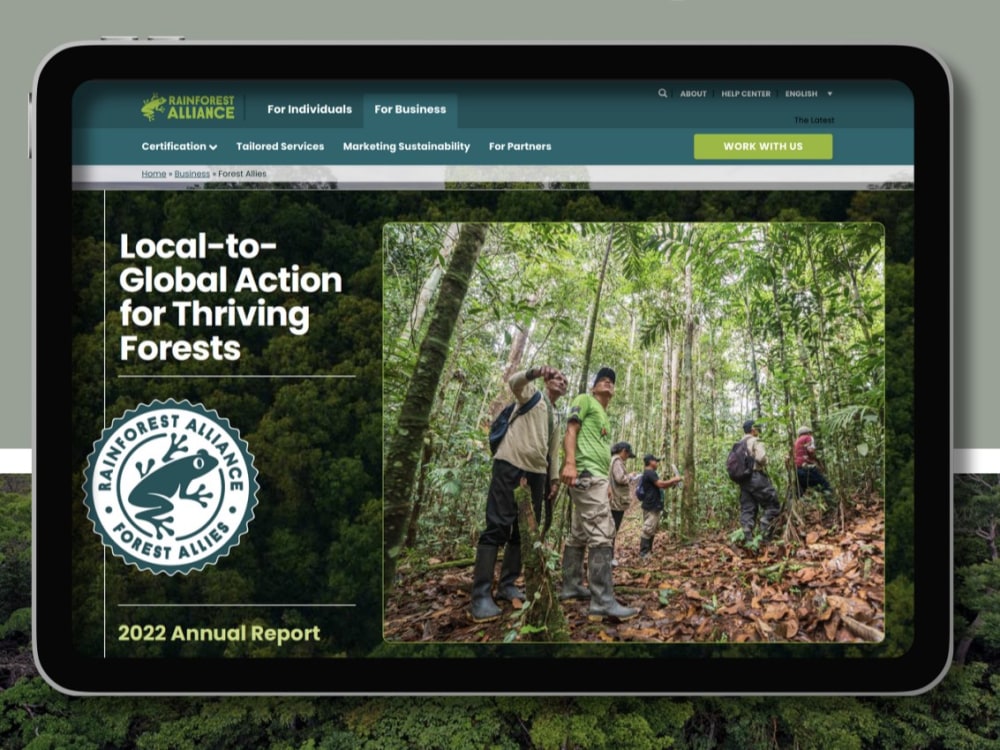Open Tailored Services menu item

280,146
